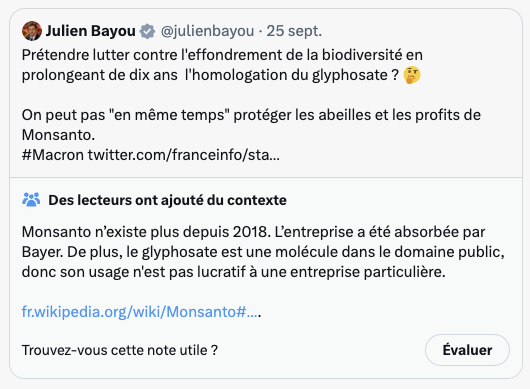
Task: Click the line 'prolongeant de dix ans l'homologation'
Action: point(210,75)
